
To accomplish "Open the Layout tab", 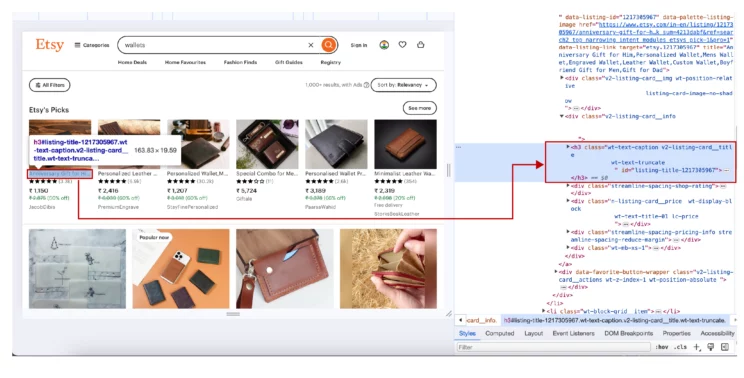I will click(x=533, y=333).
